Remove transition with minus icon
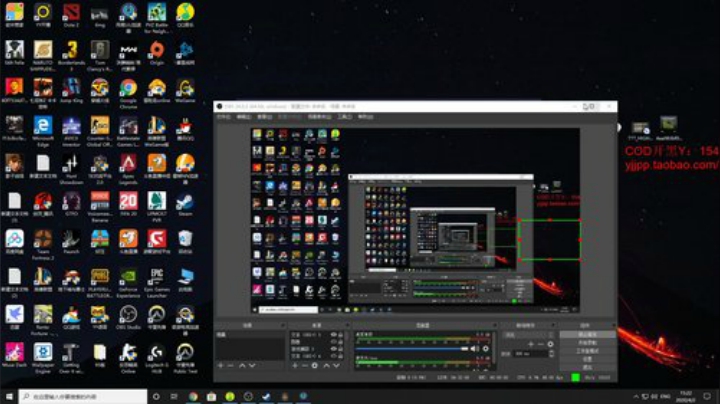 [540, 344]
